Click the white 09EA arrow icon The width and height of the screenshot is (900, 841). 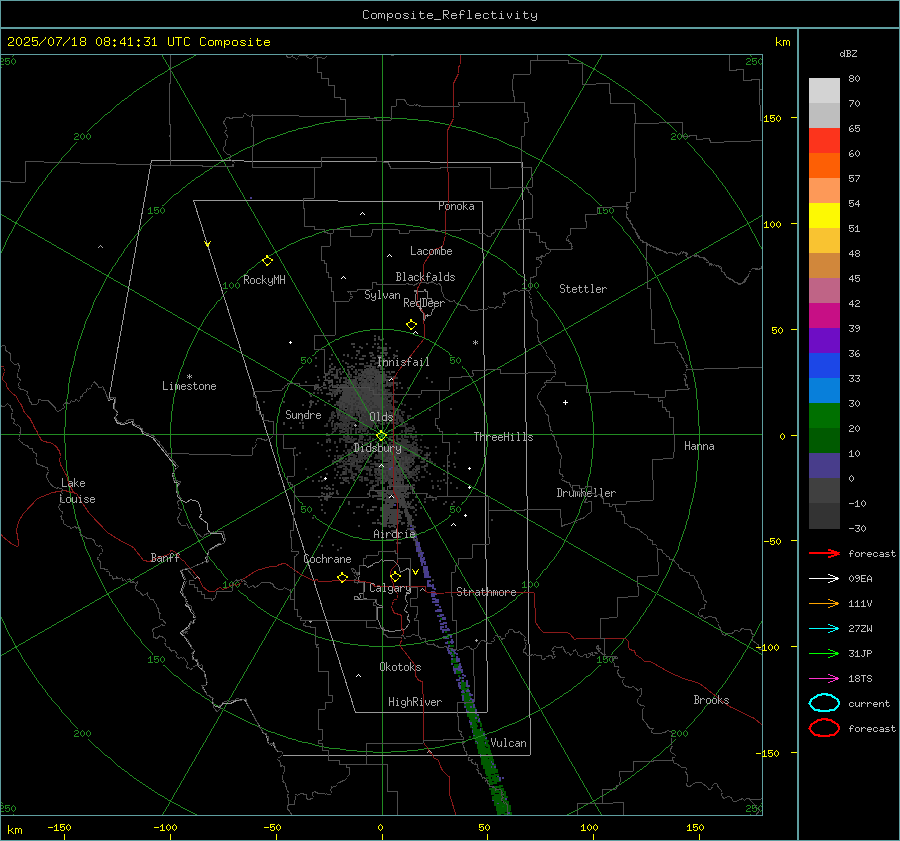(x=824, y=578)
